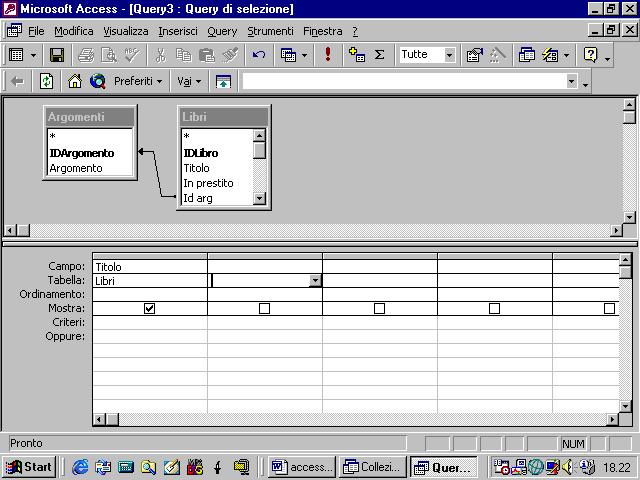Expand the Query Type dropdown arrow

tap(304, 55)
